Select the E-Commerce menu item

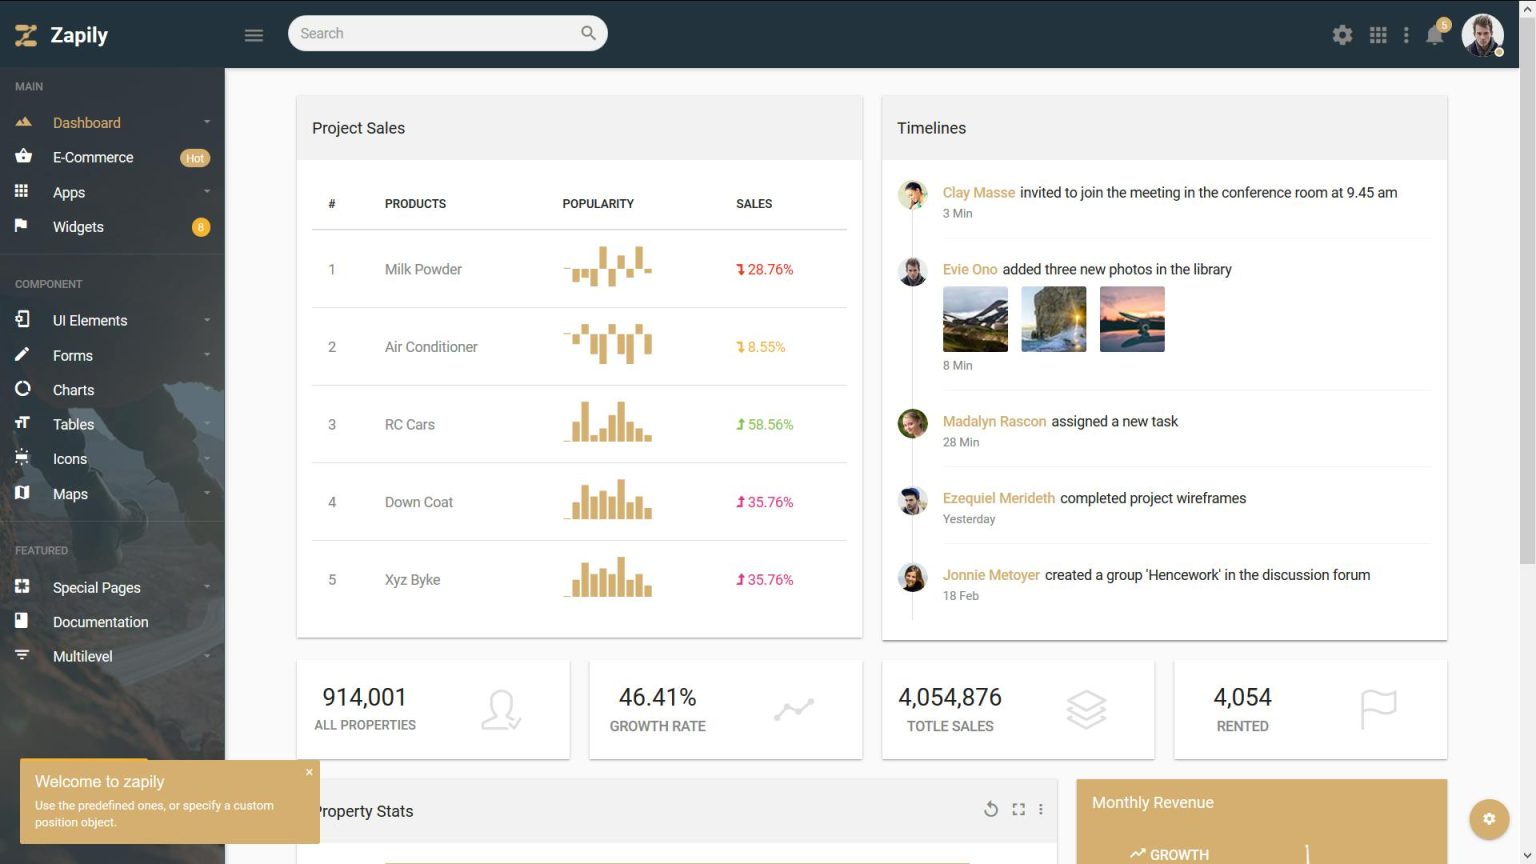93,157
